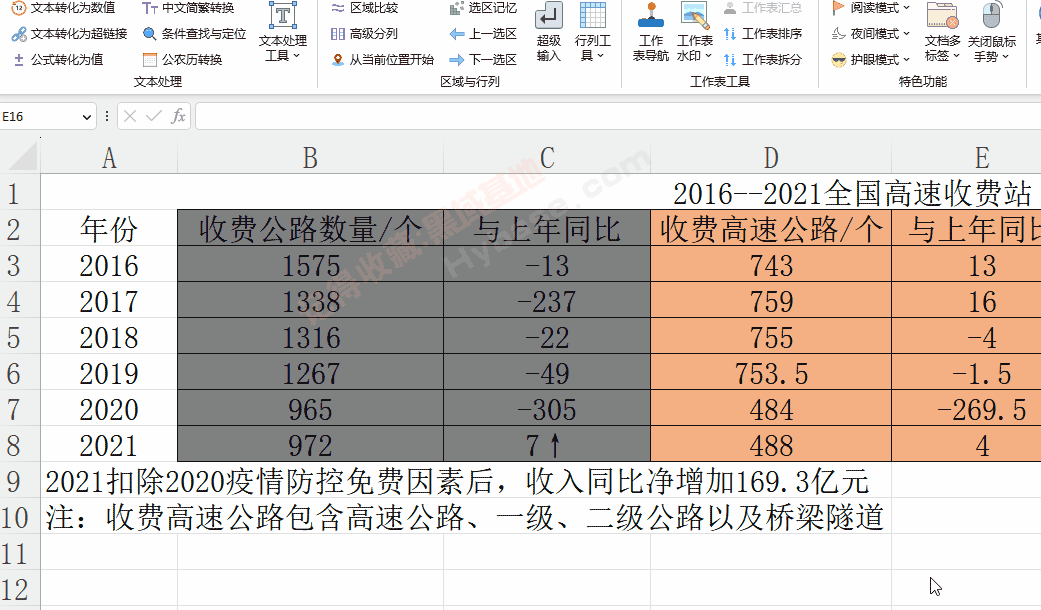Click cell with value 1575
Screen dimensions: 1041x610
[x=310, y=265]
